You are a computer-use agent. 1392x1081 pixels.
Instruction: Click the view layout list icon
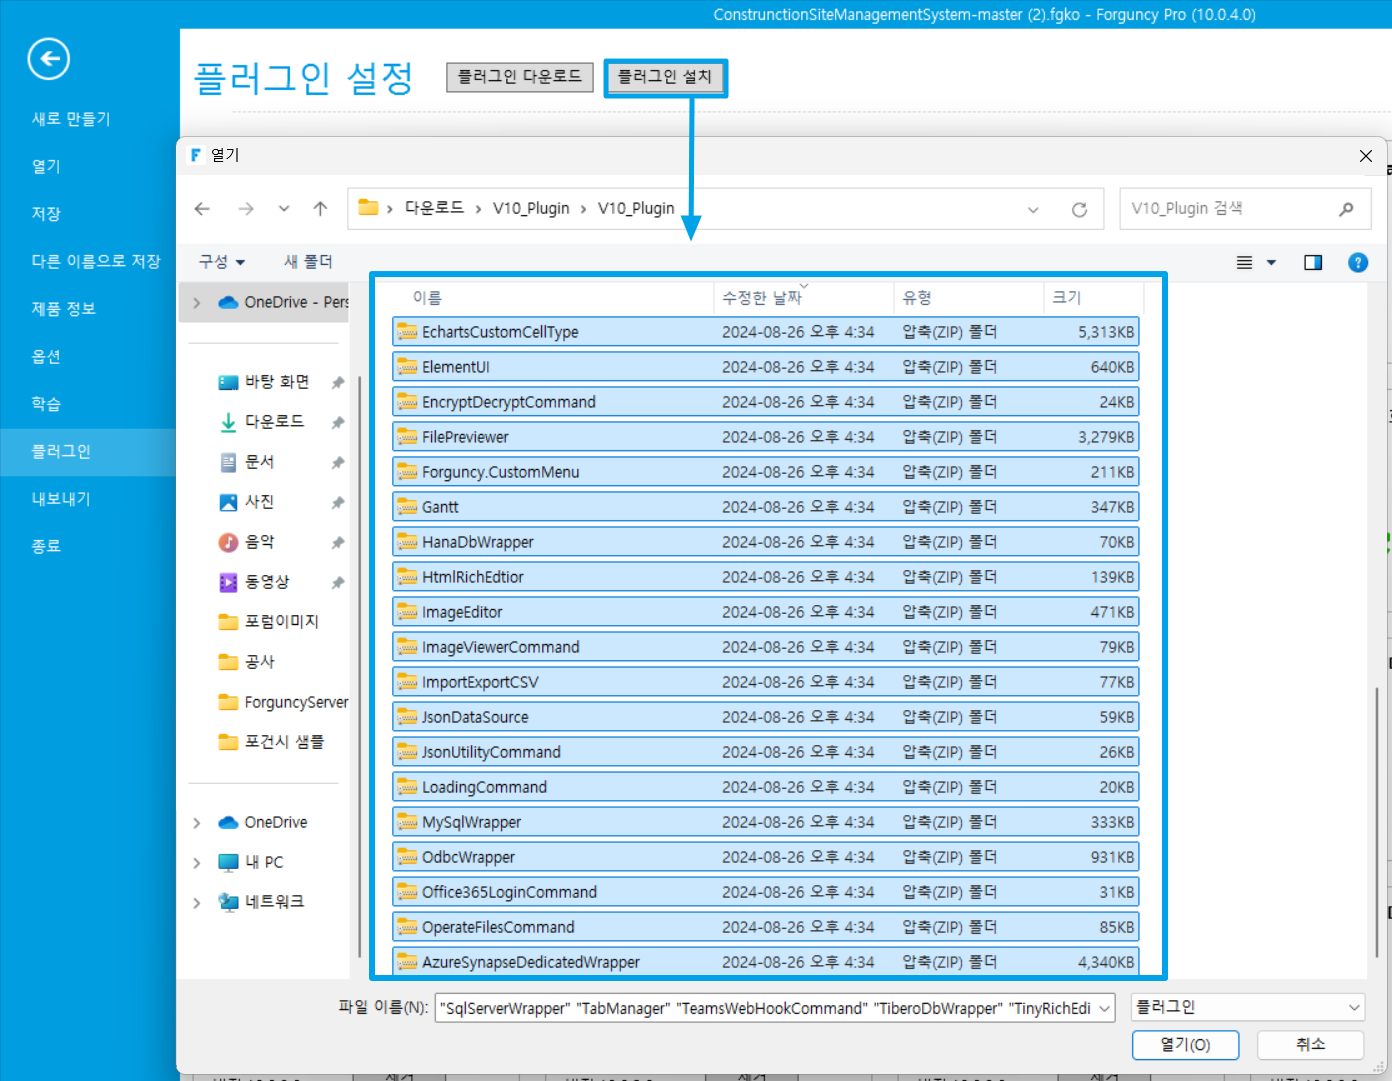click(1245, 262)
